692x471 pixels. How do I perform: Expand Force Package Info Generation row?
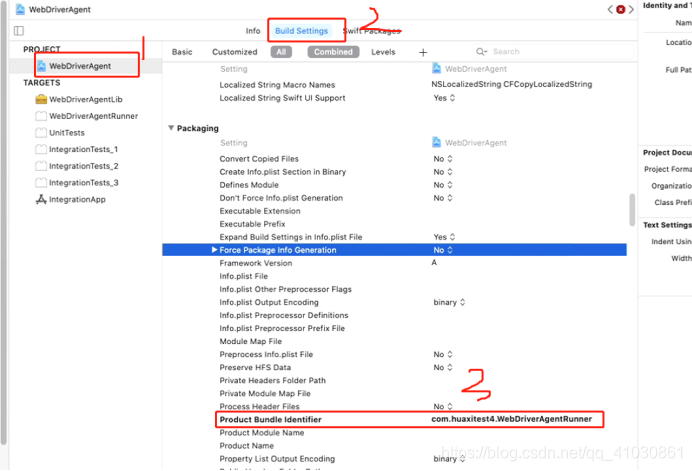214,250
